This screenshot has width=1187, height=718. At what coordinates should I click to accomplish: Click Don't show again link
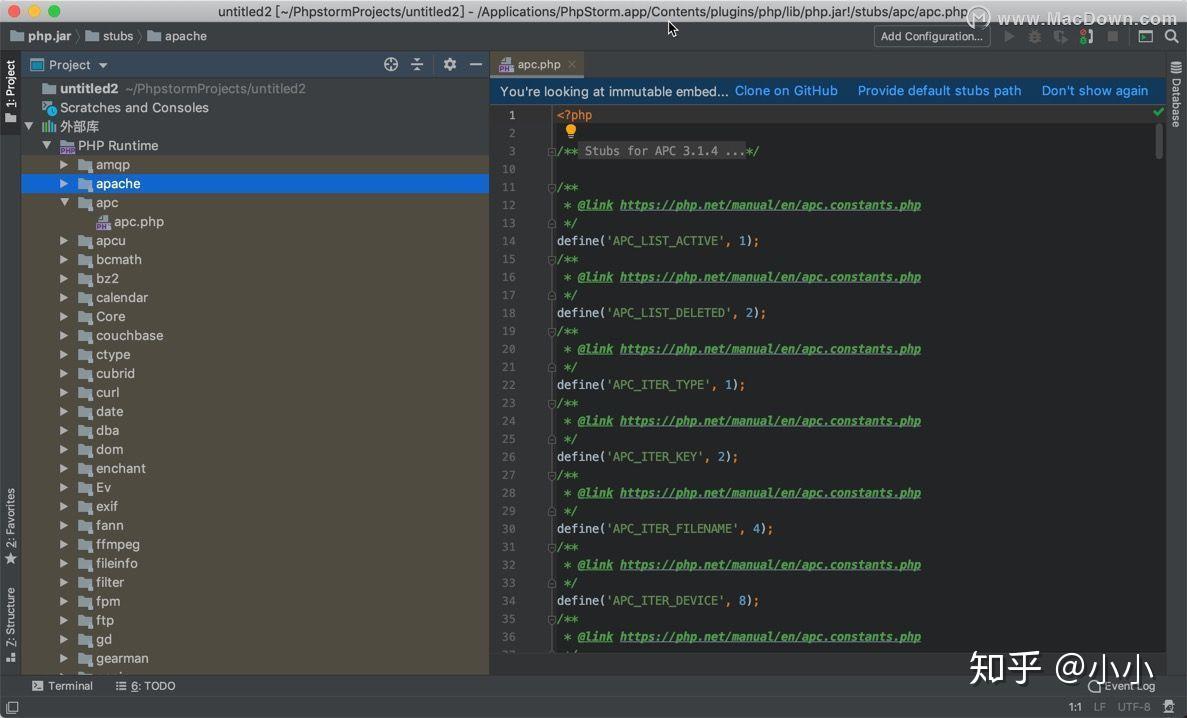tap(1095, 91)
